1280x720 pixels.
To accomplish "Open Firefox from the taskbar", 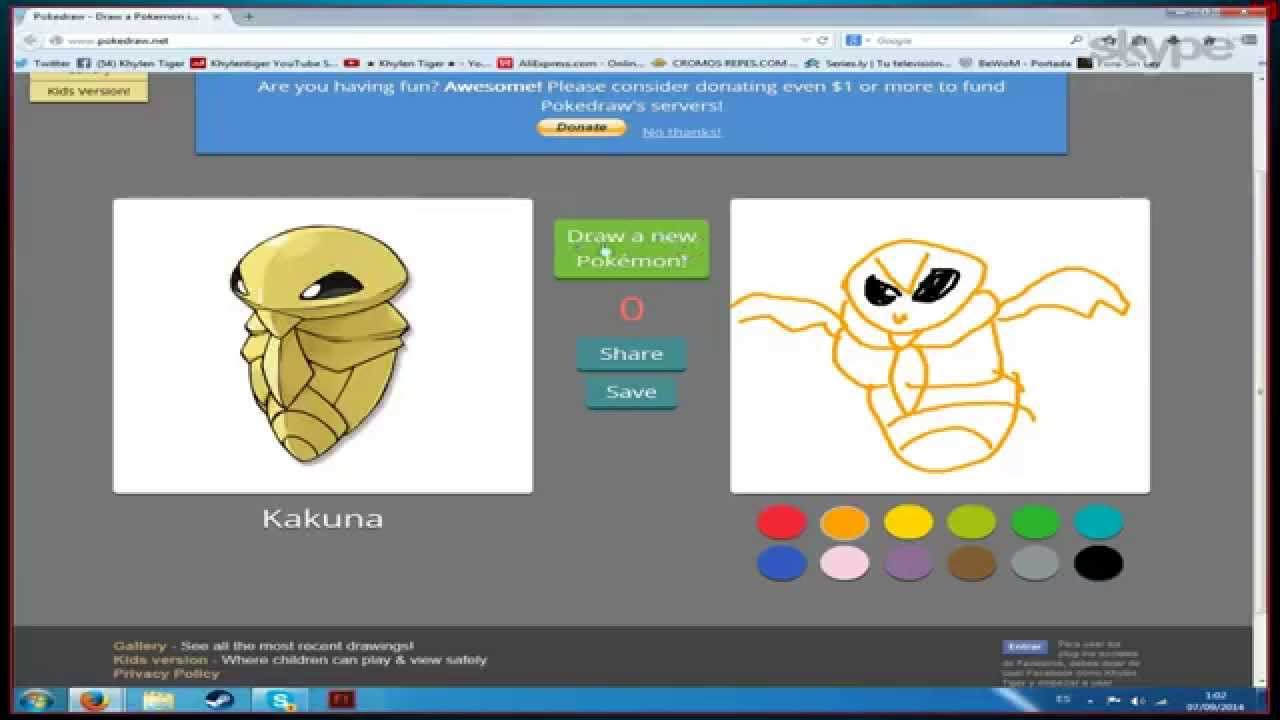I will [x=93, y=700].
